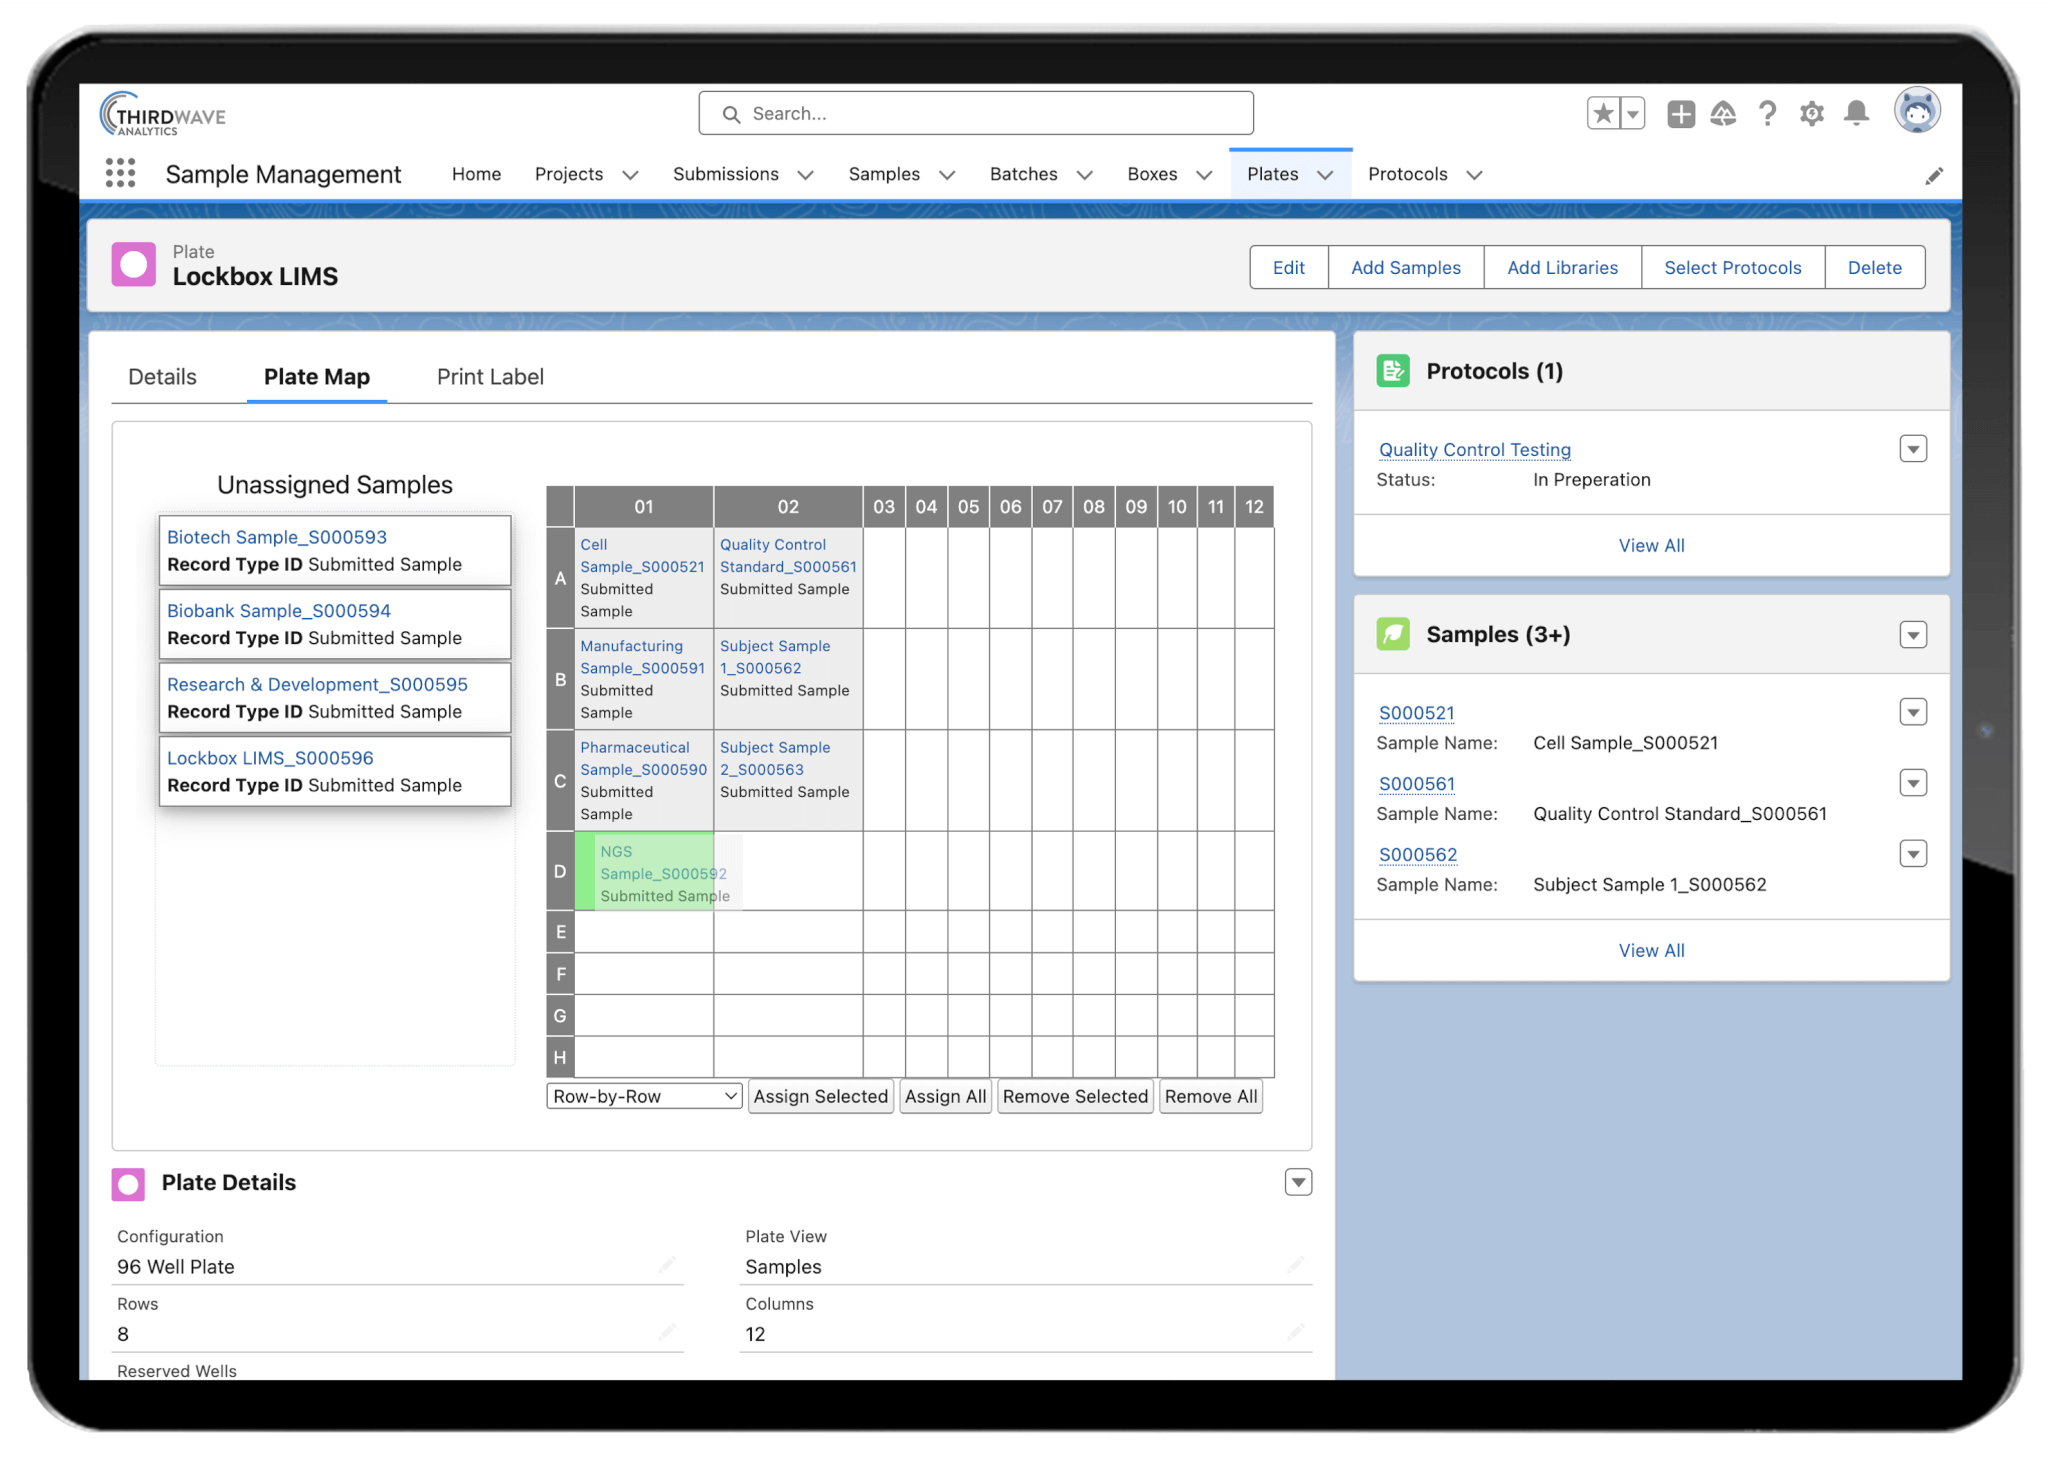Click the favorites star icon
Screen dimensions: 2048x1465
(1603, 113)
